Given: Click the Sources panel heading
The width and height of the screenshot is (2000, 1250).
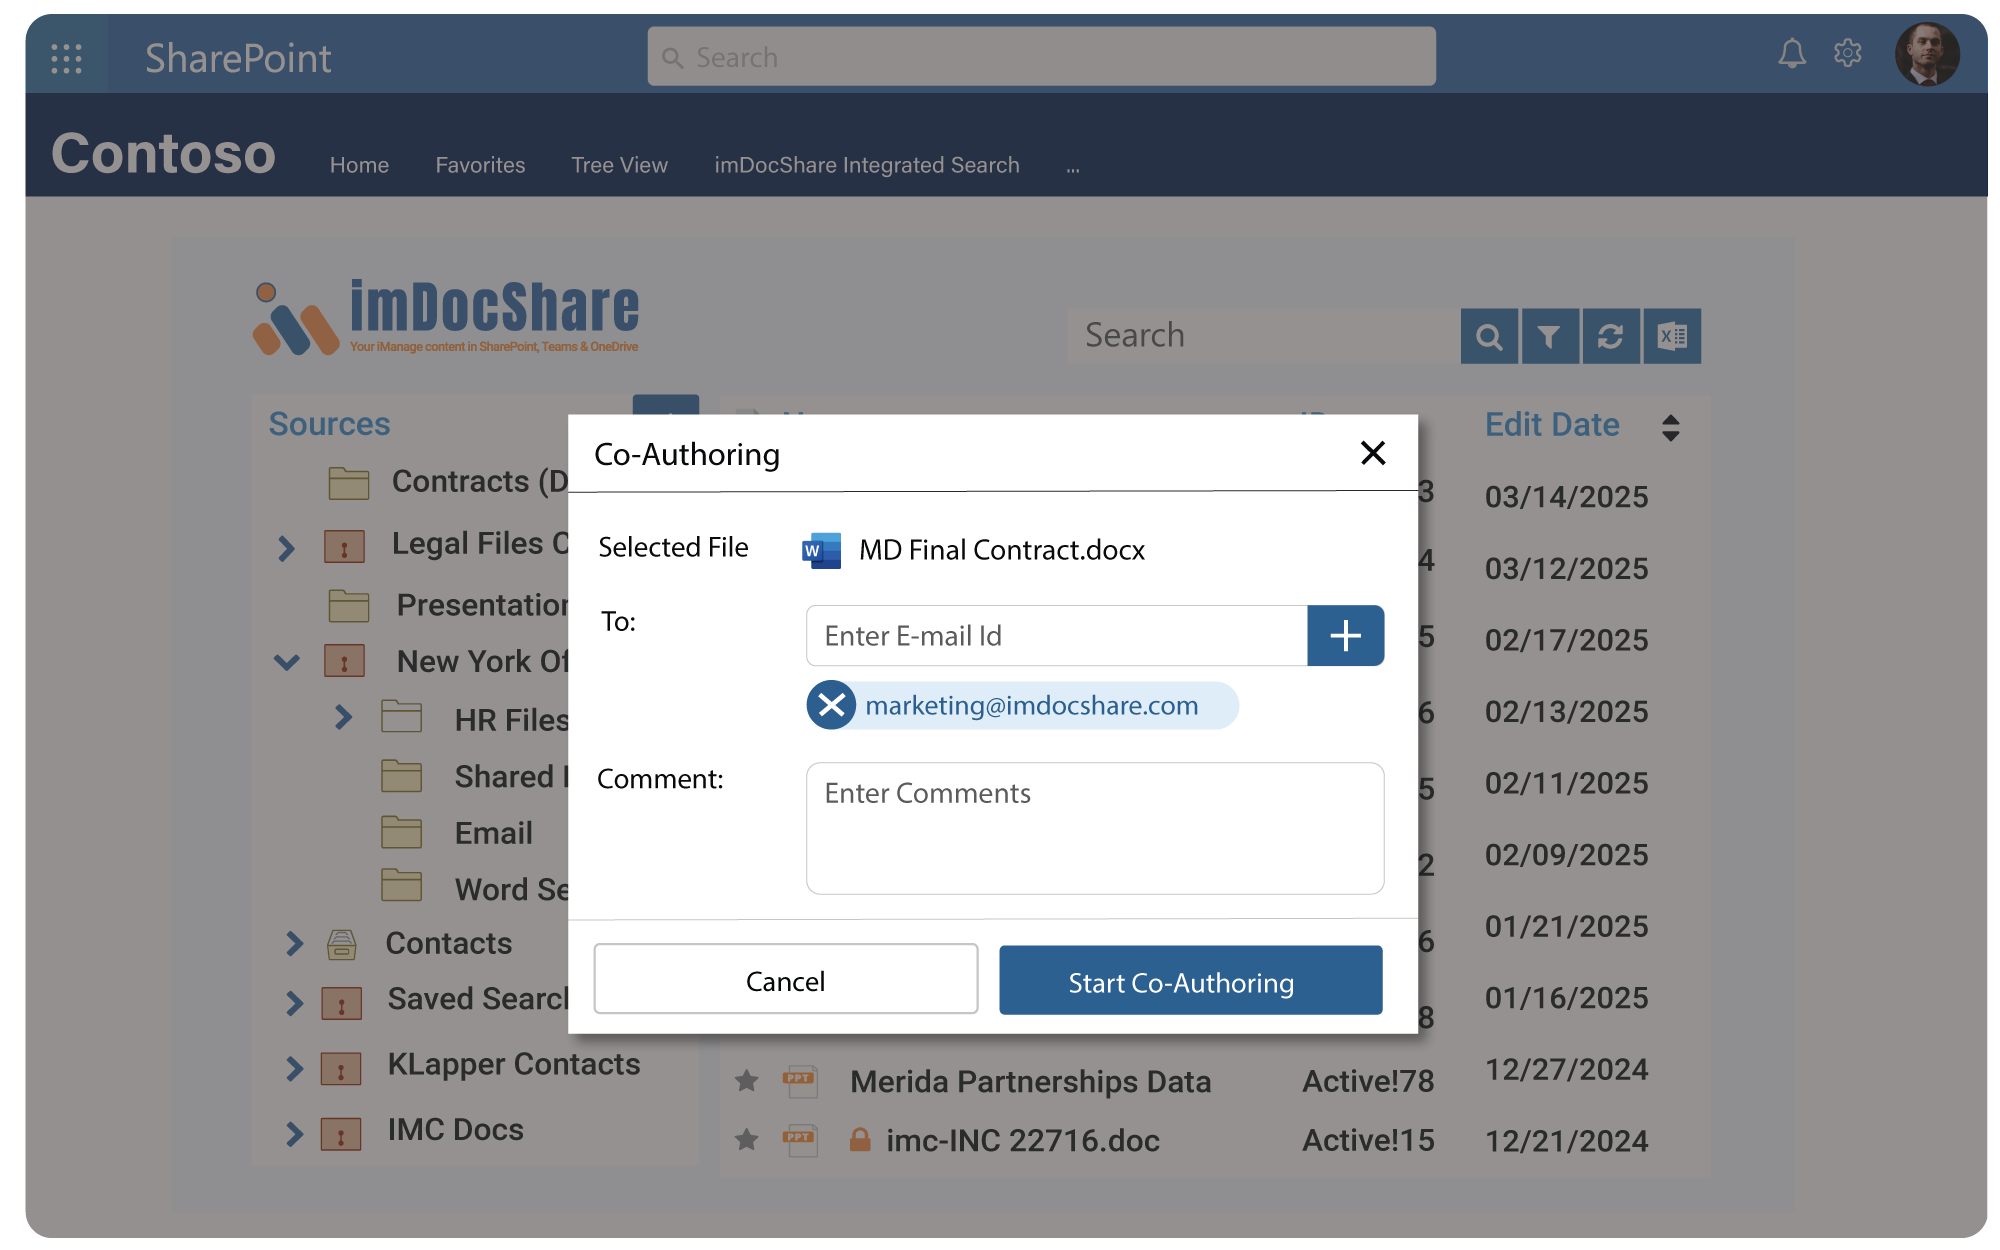Looking at the screenshot, I should (329, 424).
